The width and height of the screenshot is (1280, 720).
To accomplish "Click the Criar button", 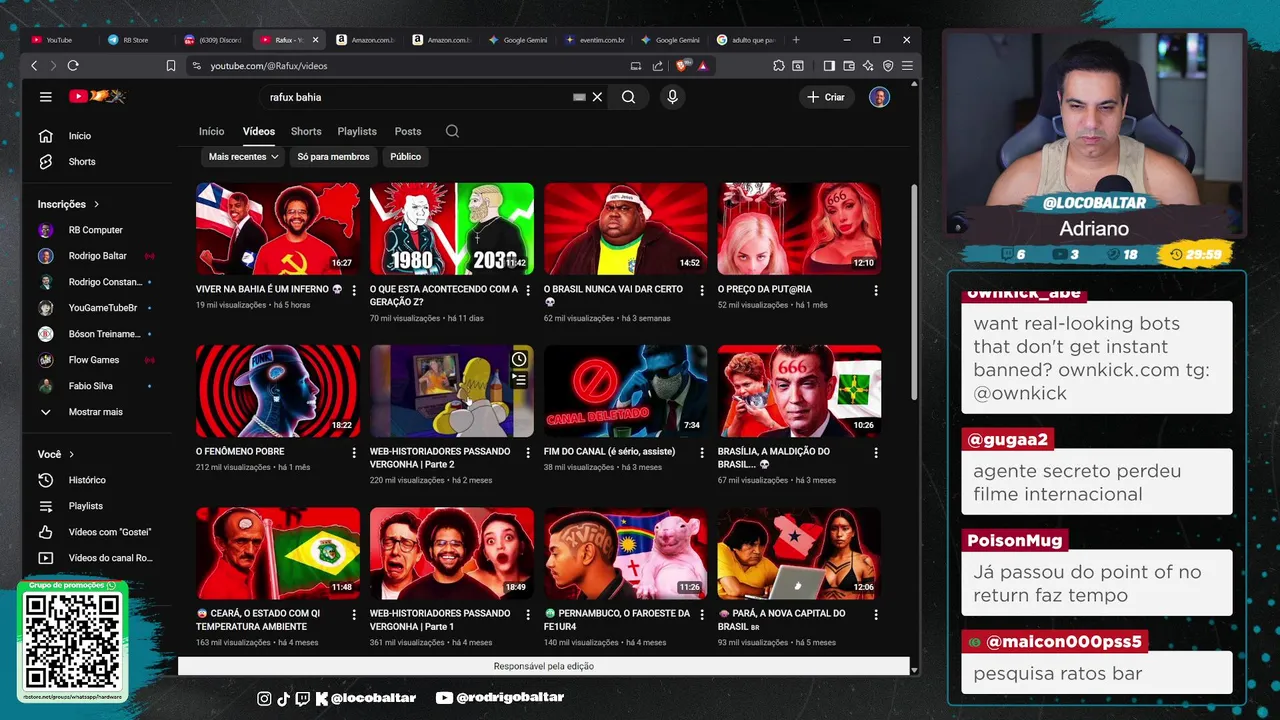I will pos(826,97).
